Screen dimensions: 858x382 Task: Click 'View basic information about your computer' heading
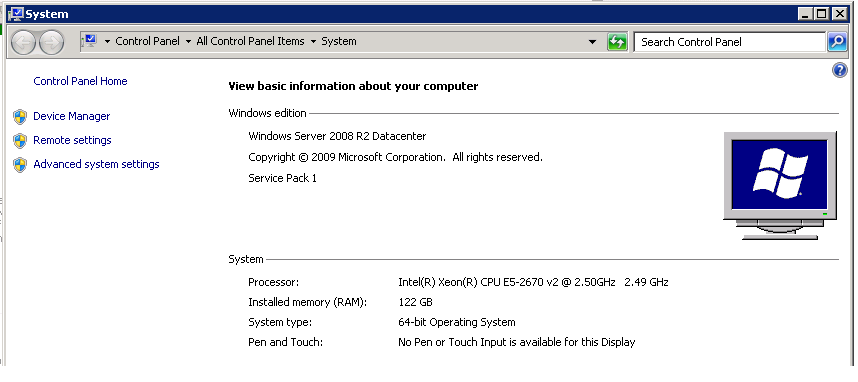[x=353, y=86]
